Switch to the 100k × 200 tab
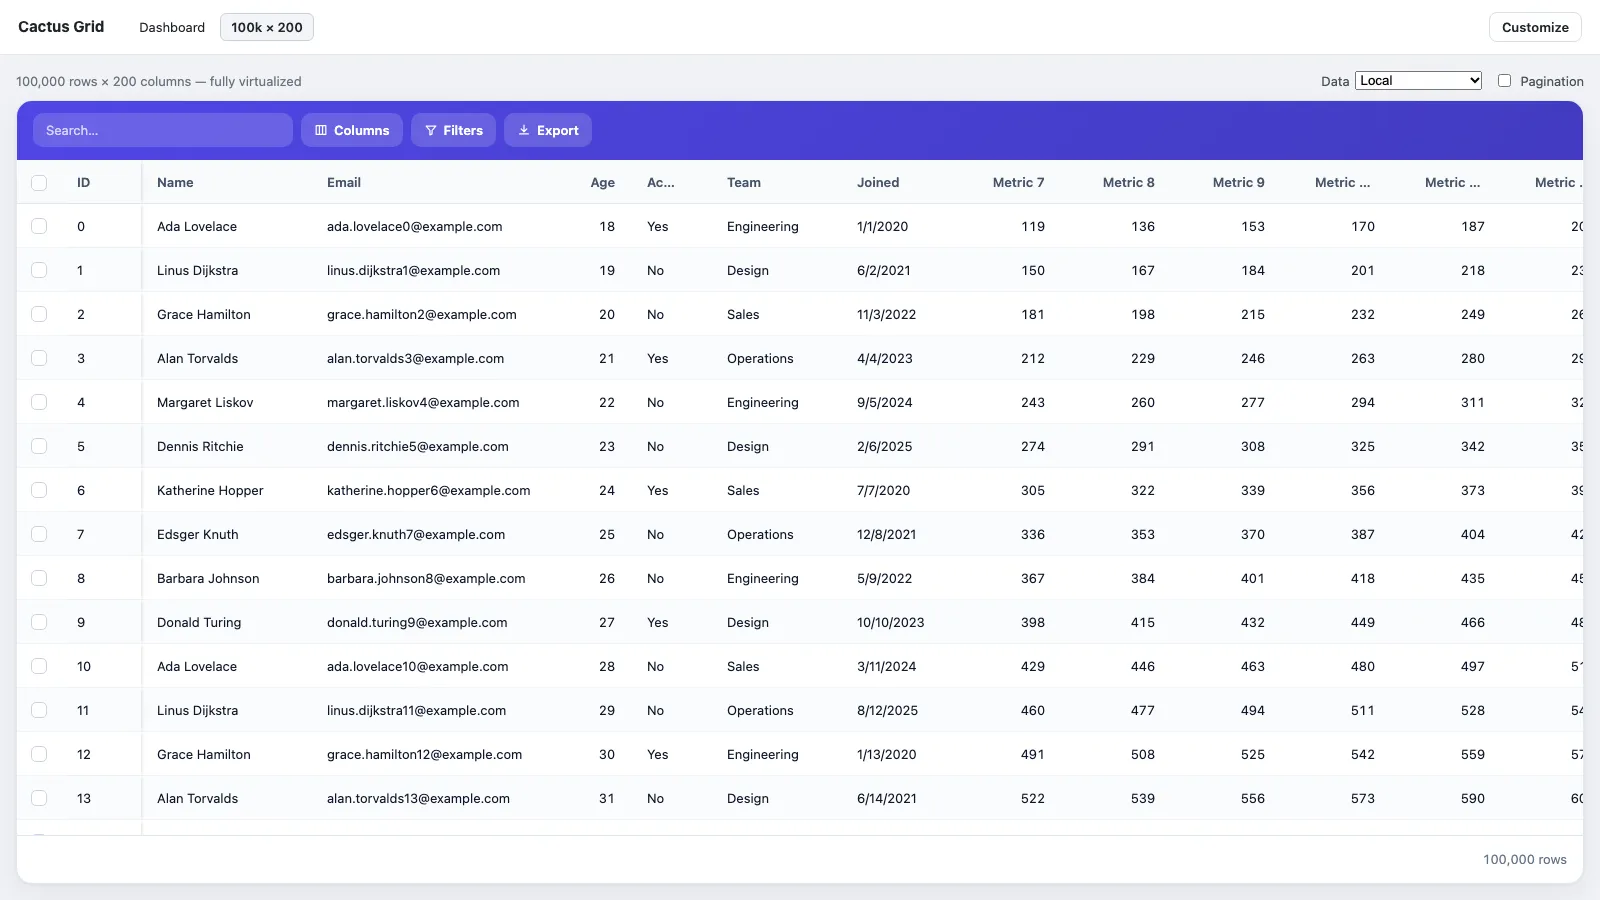This screenshot has height=900, width=1600. point(267,28)
